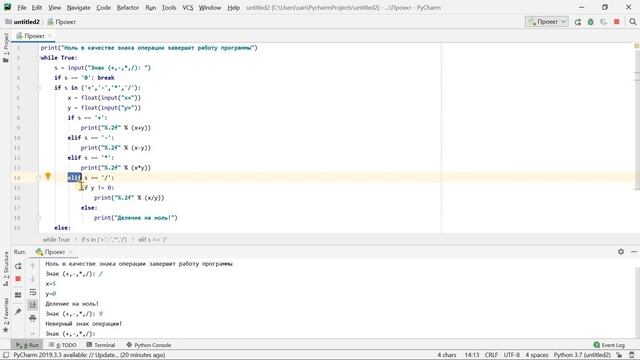Close the Проект editor tab

50,36
